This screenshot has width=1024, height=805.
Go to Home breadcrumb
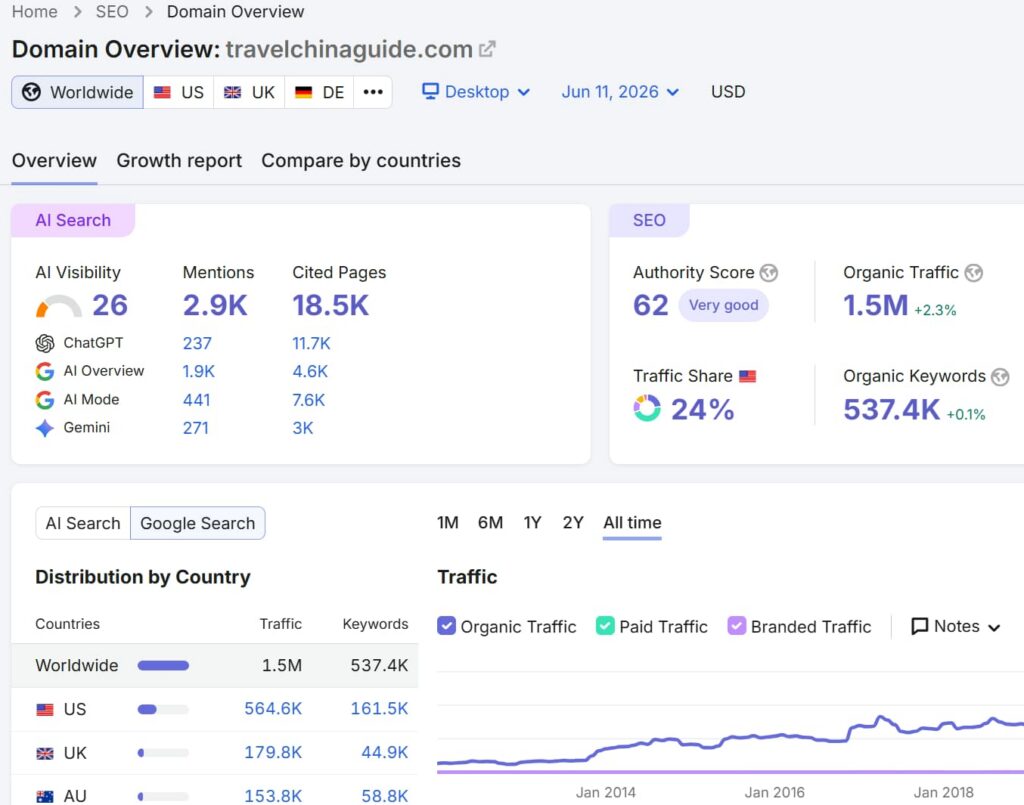[x=35, y=12]
